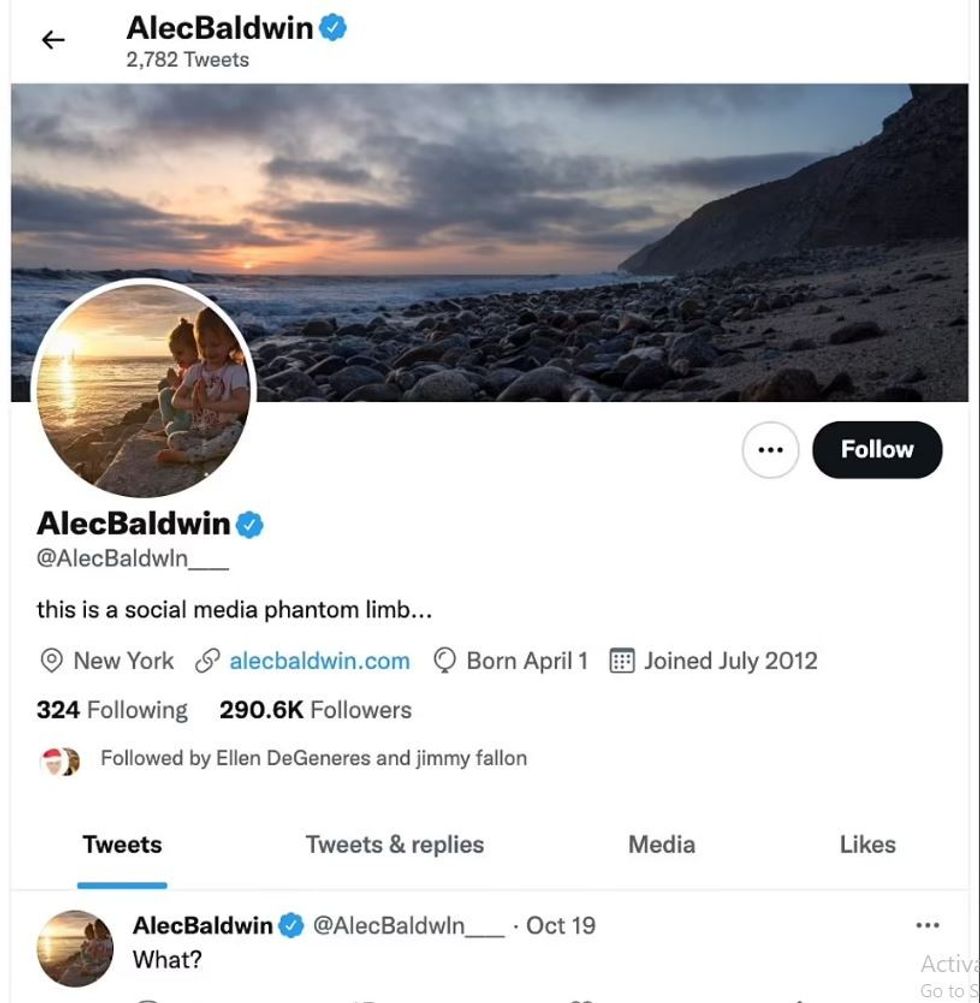
Task: Go back using the left arrow
Action: (53, 40)
